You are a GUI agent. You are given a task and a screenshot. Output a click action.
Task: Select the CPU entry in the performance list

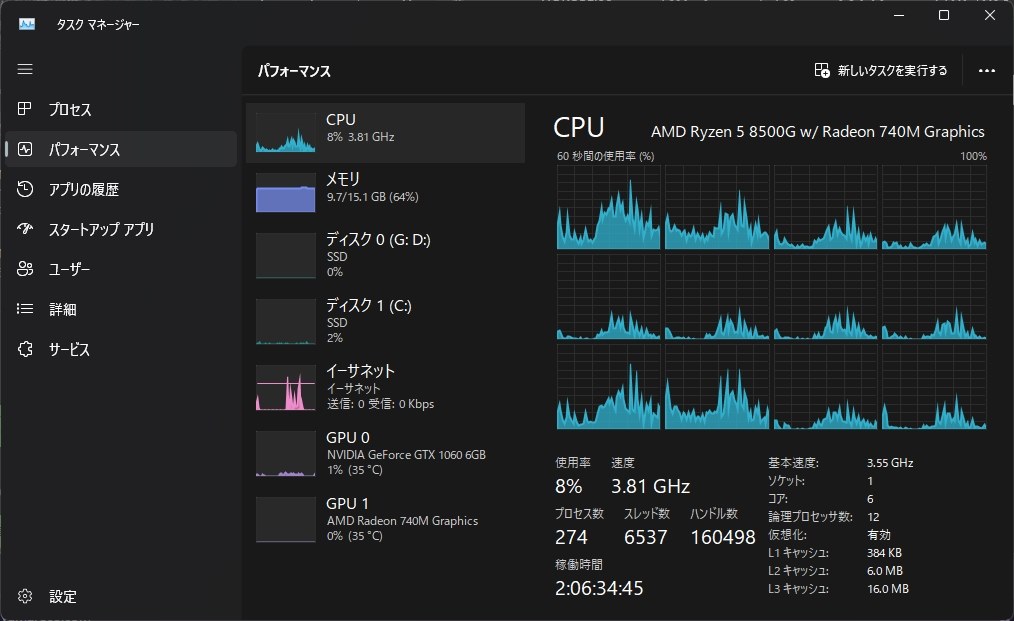point(387,131)
